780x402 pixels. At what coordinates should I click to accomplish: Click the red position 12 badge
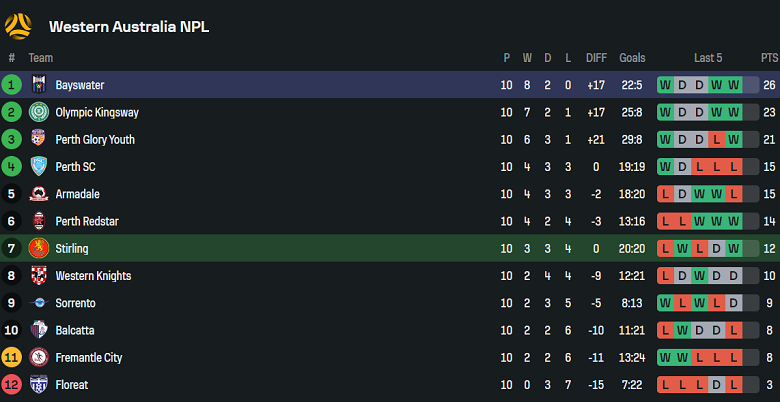[x=11, y=385]
